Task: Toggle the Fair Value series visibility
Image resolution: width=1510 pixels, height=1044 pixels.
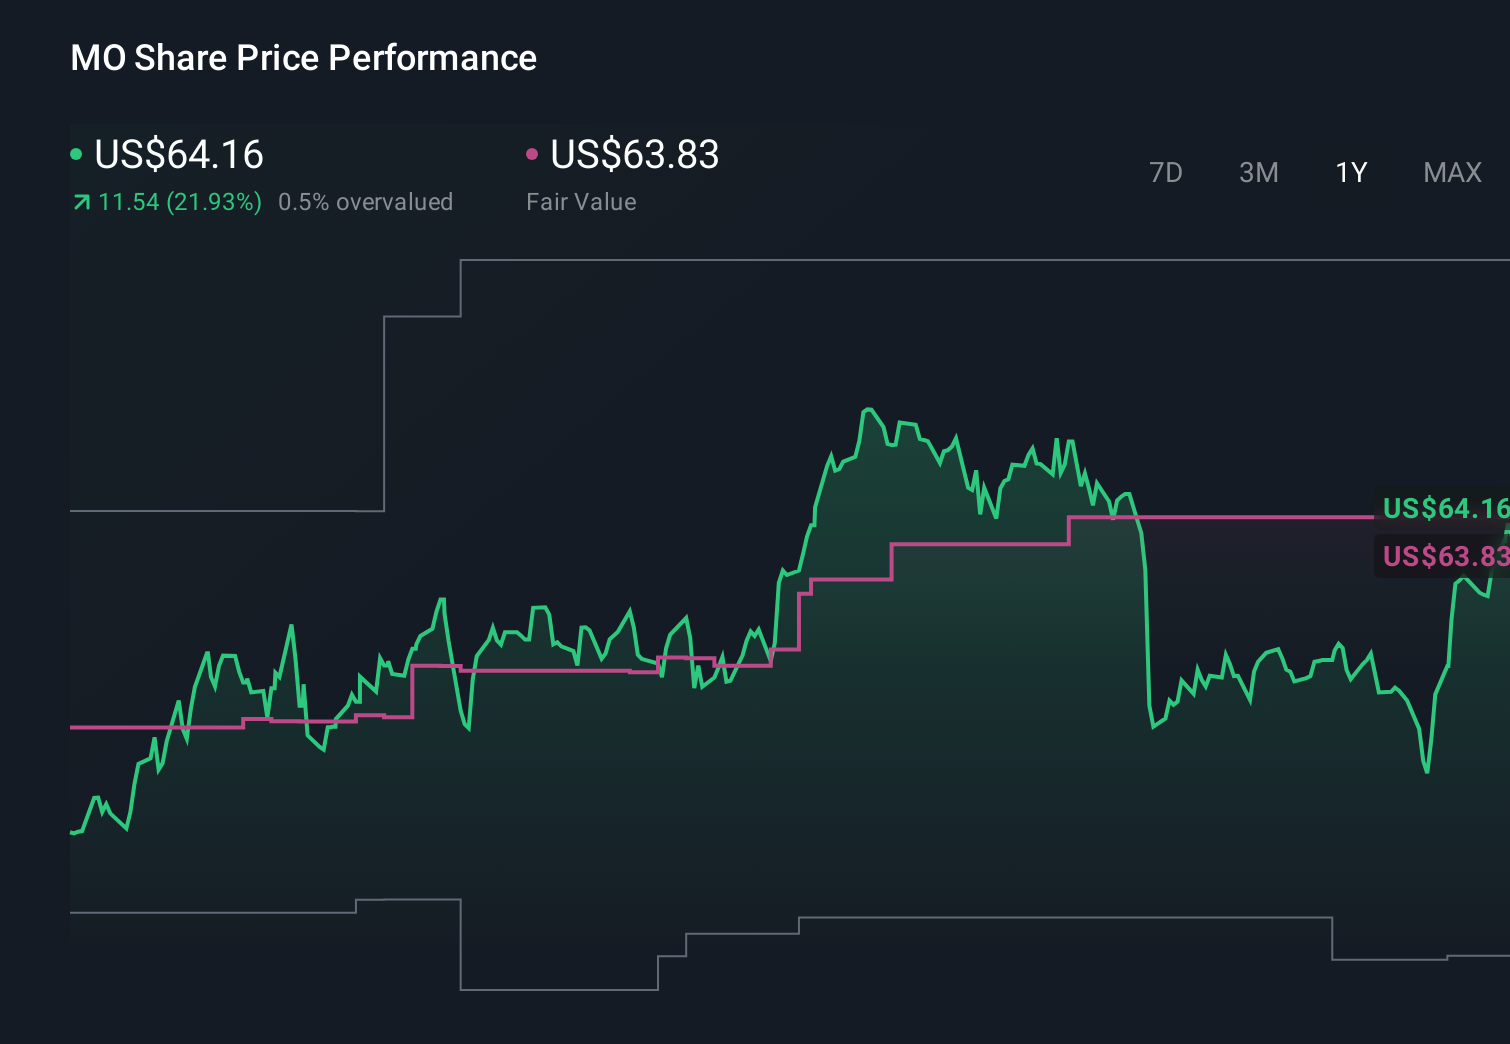Action: 634,155
